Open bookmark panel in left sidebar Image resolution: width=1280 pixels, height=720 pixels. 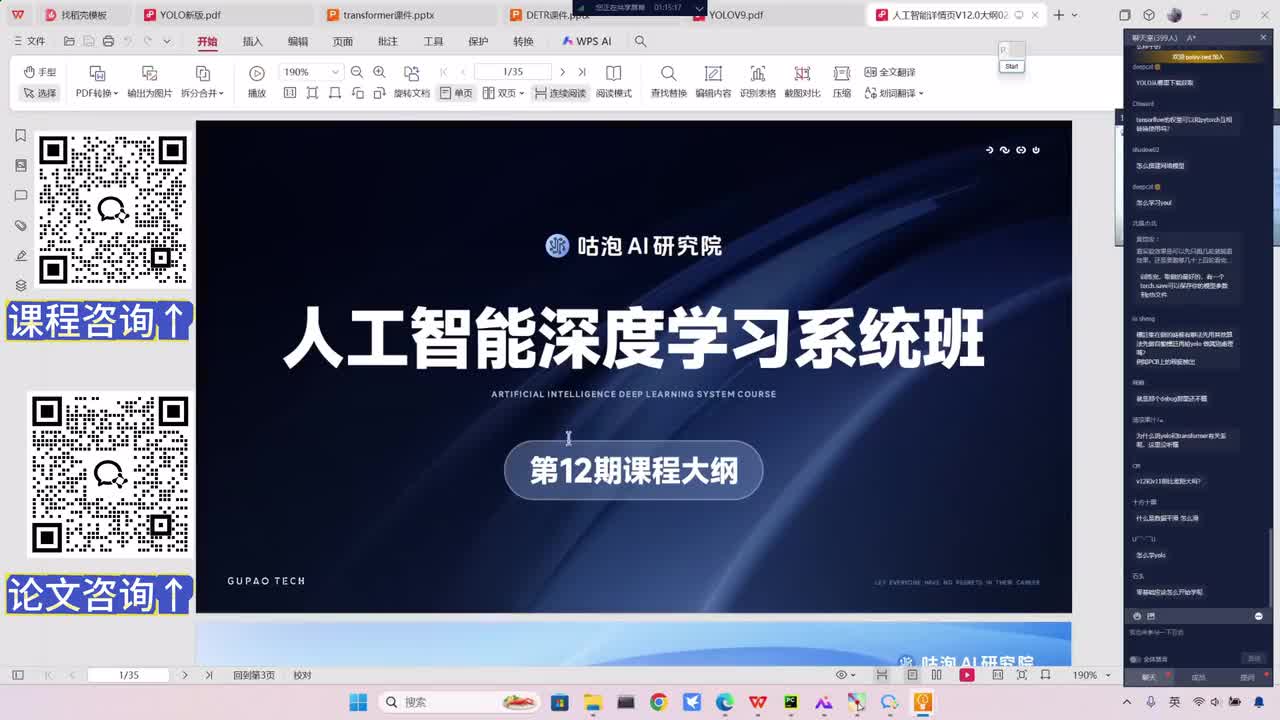[20, 135]
